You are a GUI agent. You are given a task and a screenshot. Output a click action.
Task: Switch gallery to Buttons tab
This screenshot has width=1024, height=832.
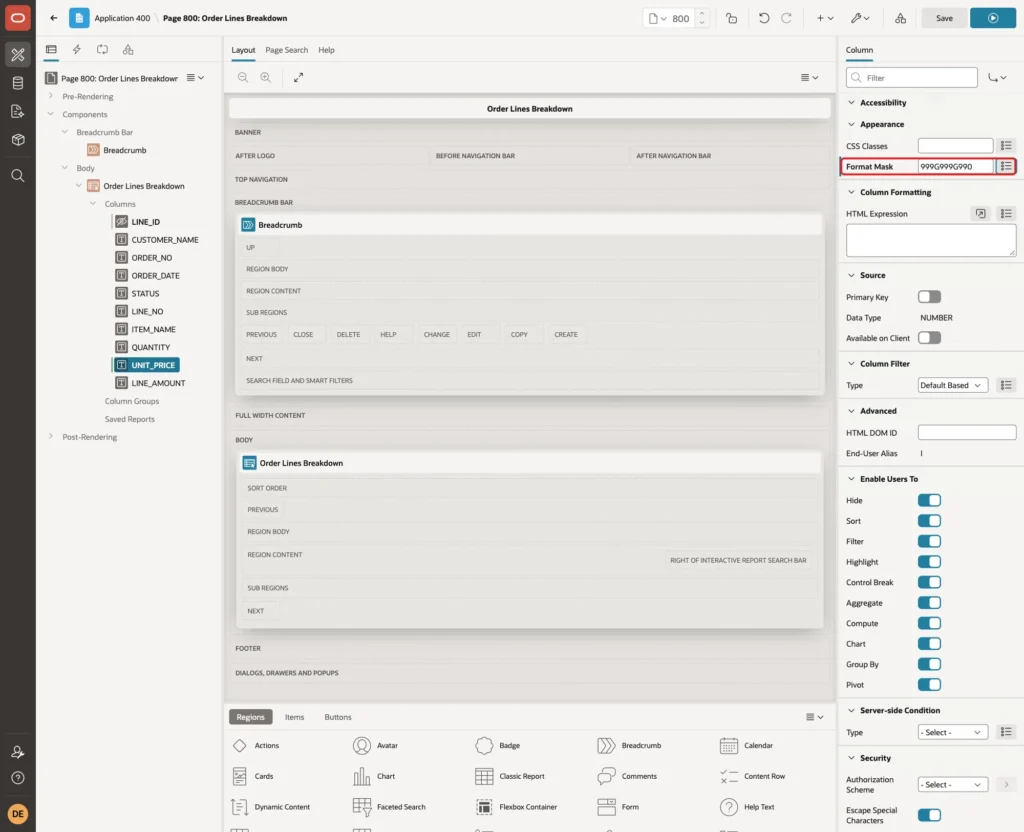tap(338, 717)
